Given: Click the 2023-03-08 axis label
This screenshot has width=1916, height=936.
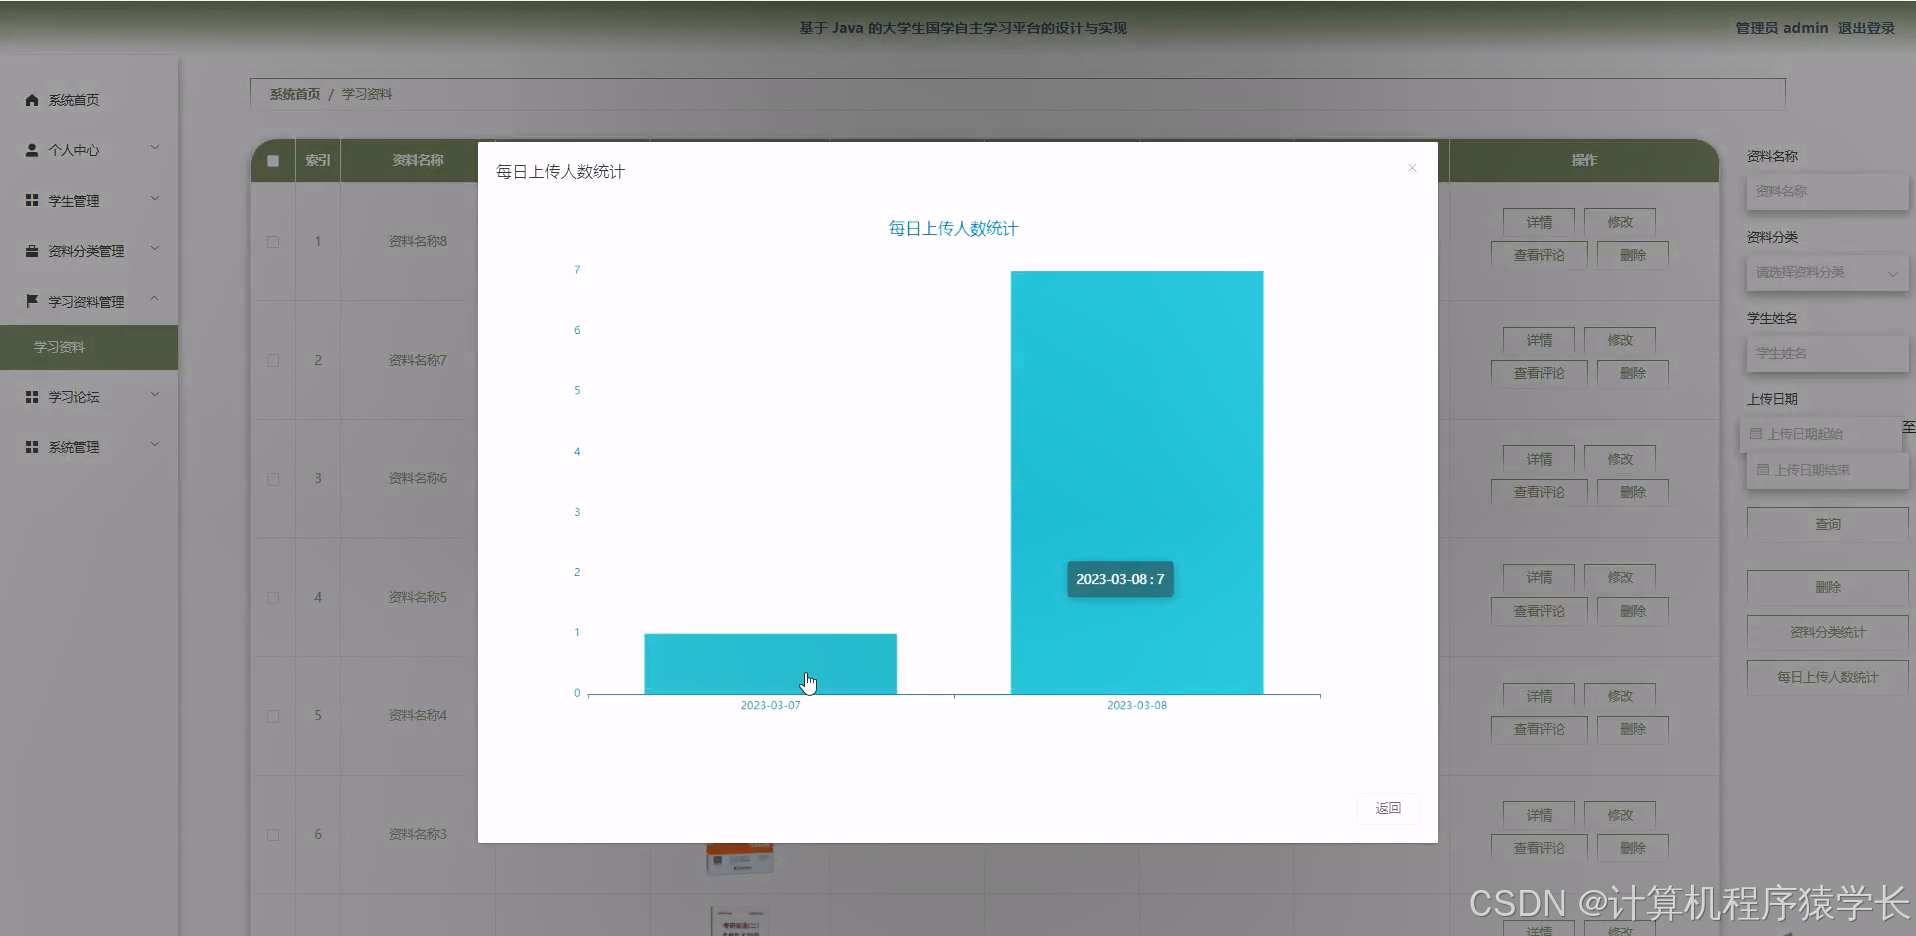Looking at the screenshot, I should click(x=1137, y=705).
